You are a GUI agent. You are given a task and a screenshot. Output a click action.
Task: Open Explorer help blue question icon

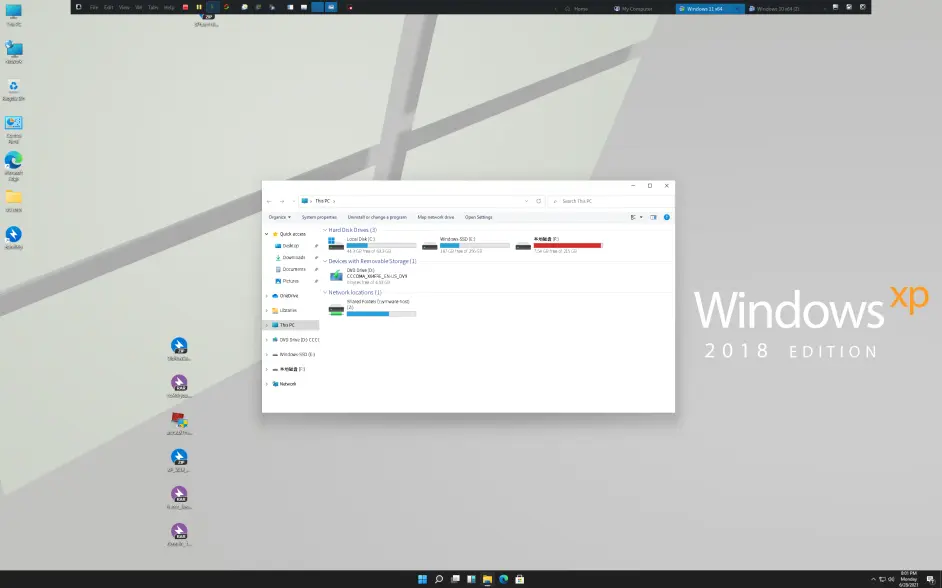click(x=666, y=217)
